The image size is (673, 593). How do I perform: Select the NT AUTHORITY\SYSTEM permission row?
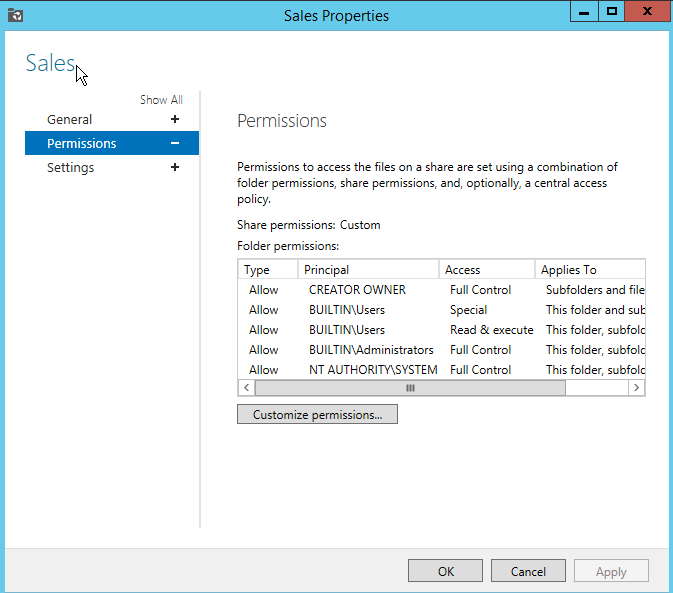click(x=440, y=370)
